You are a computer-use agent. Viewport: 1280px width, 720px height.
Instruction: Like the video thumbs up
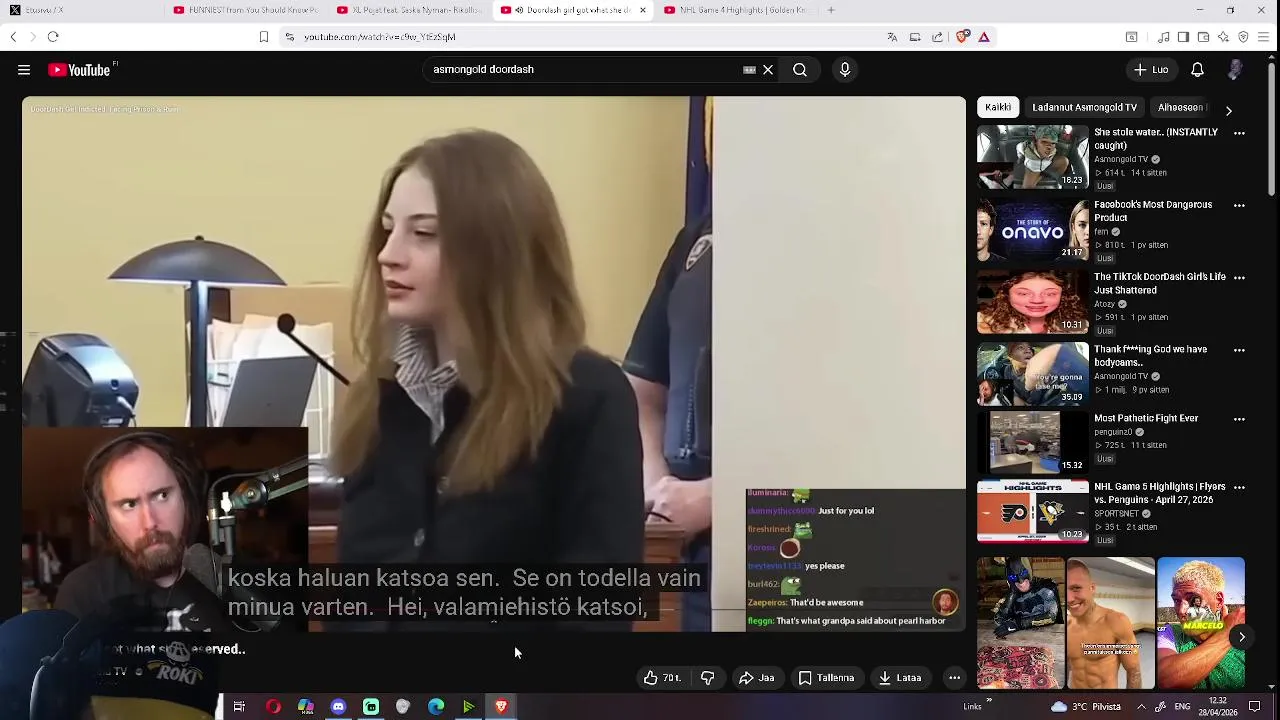662,678
